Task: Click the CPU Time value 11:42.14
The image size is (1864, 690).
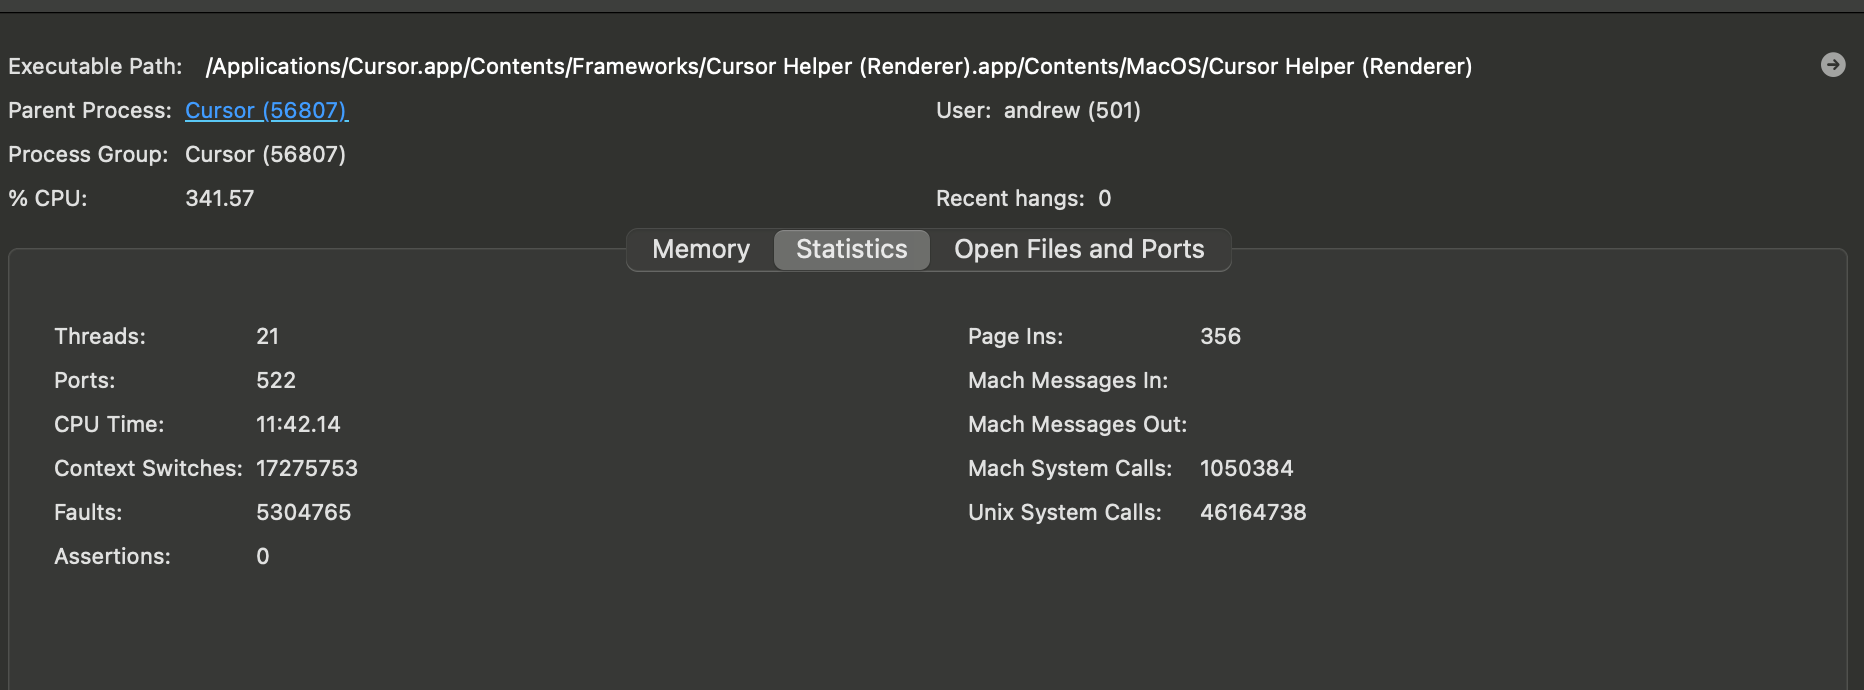Action: (298, 424)
